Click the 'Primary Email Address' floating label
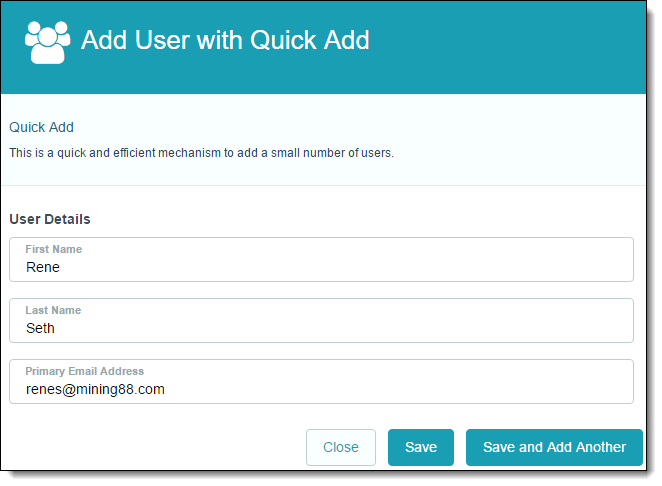 pos(85,371)
